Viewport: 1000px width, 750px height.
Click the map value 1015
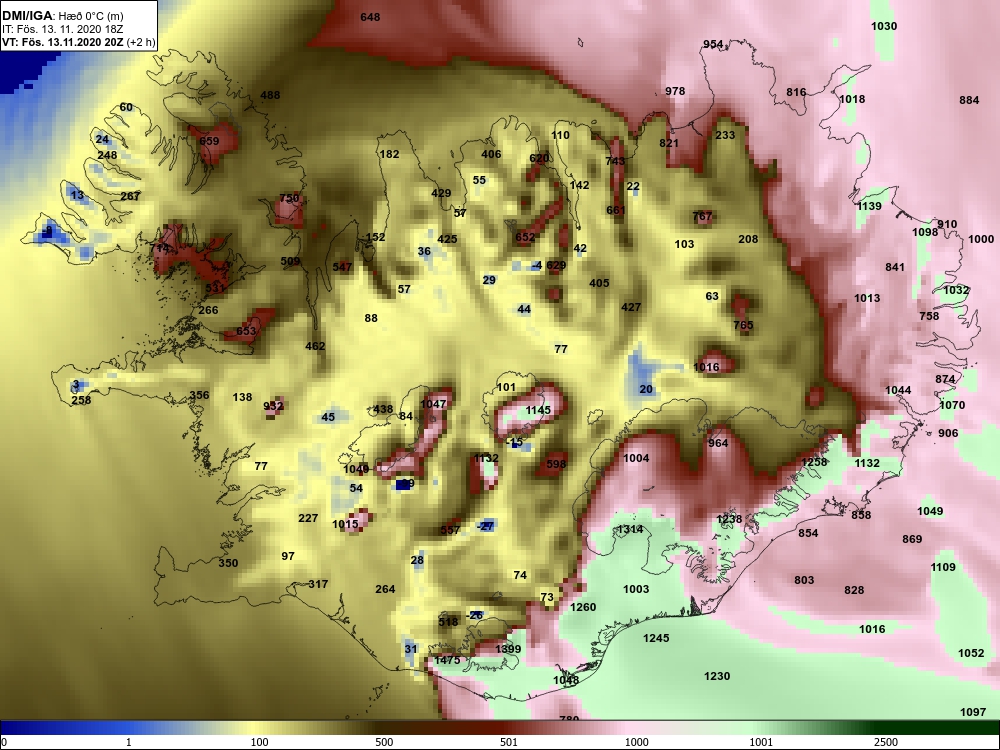345,525
